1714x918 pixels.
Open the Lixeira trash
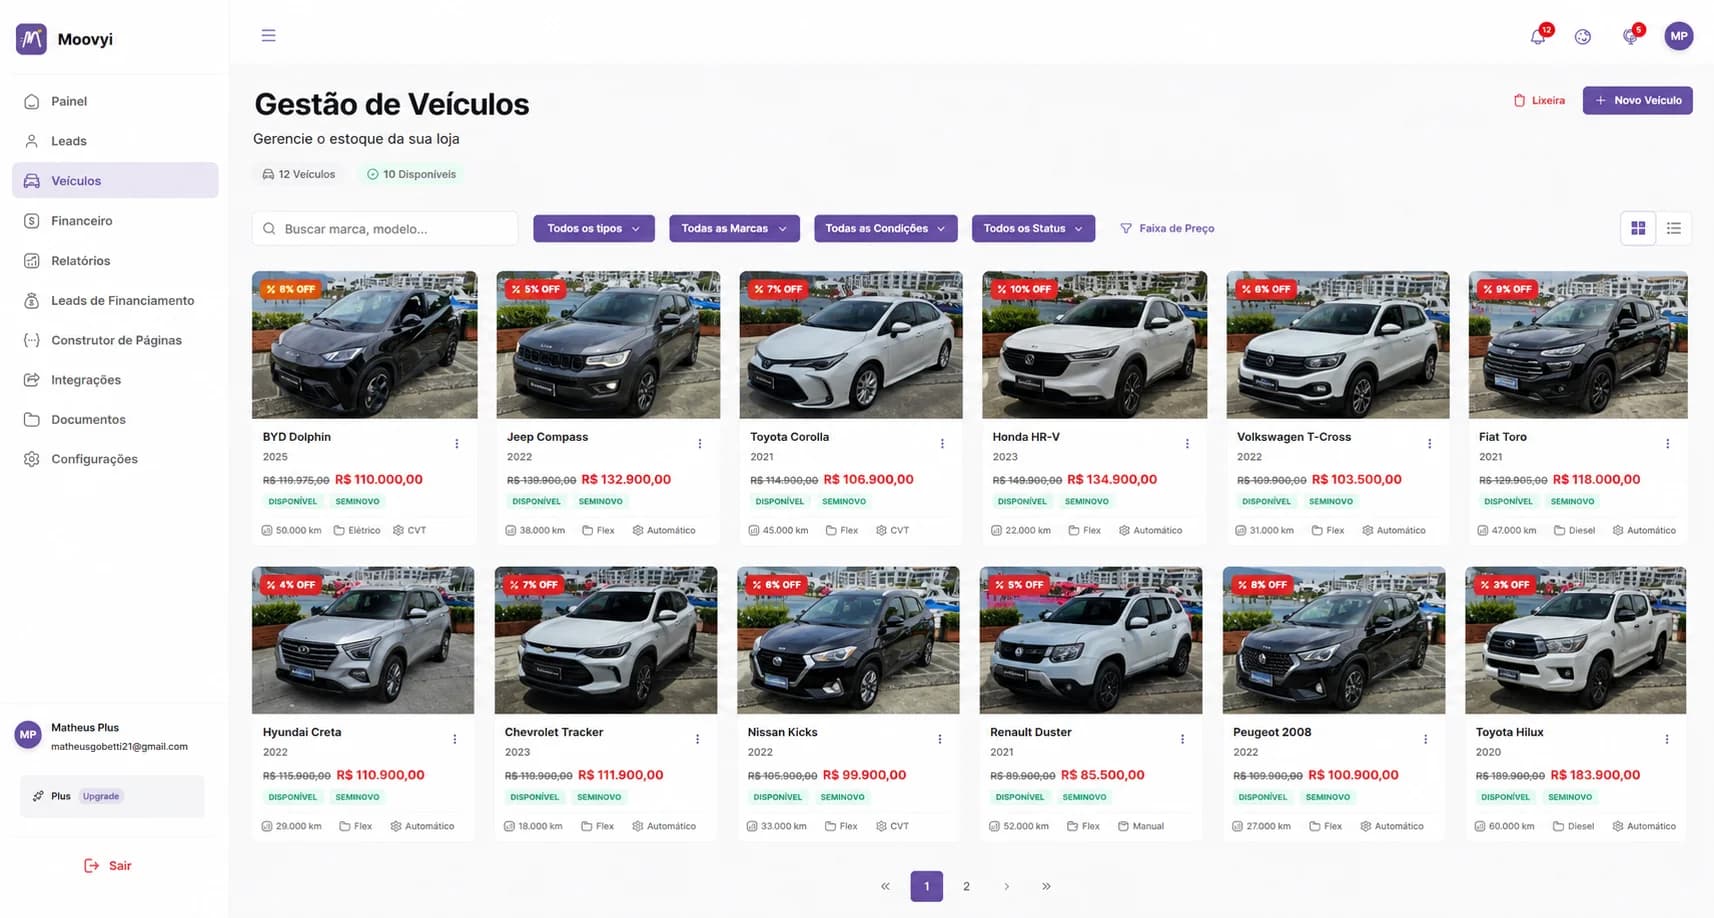1539,100
